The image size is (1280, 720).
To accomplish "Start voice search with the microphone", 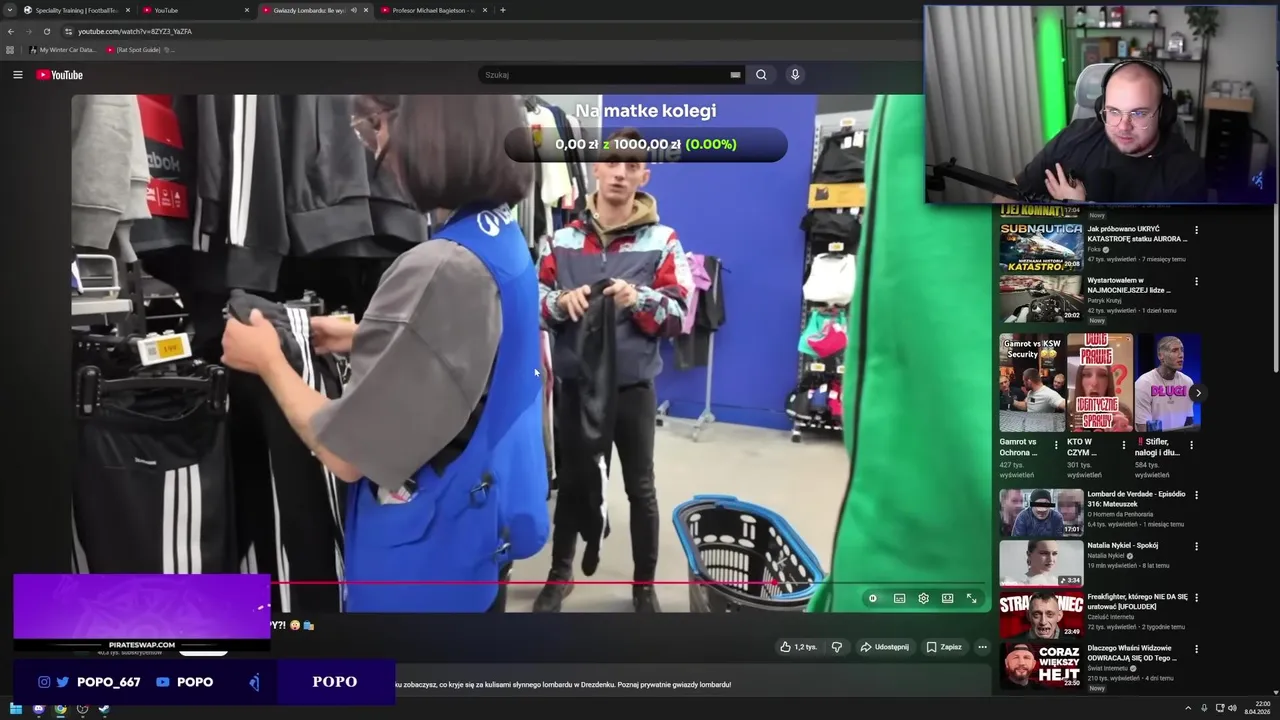I will click(x=795, y=75).
